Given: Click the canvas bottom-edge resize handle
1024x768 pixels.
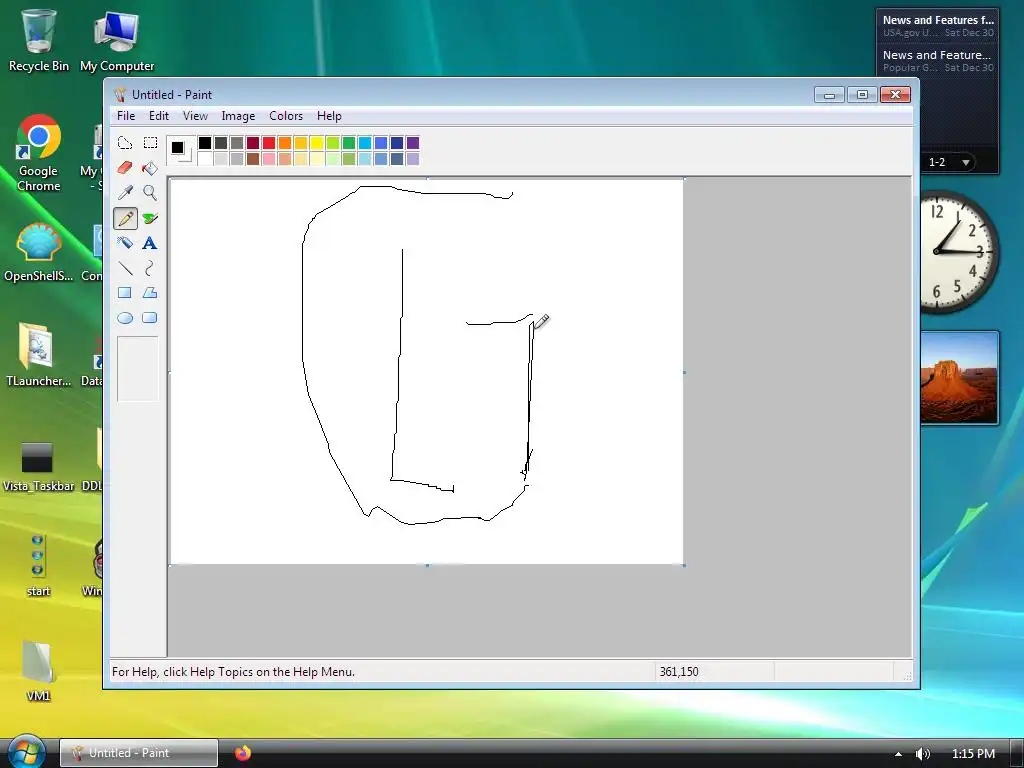Looking at the screenshot, I should 428,566.
